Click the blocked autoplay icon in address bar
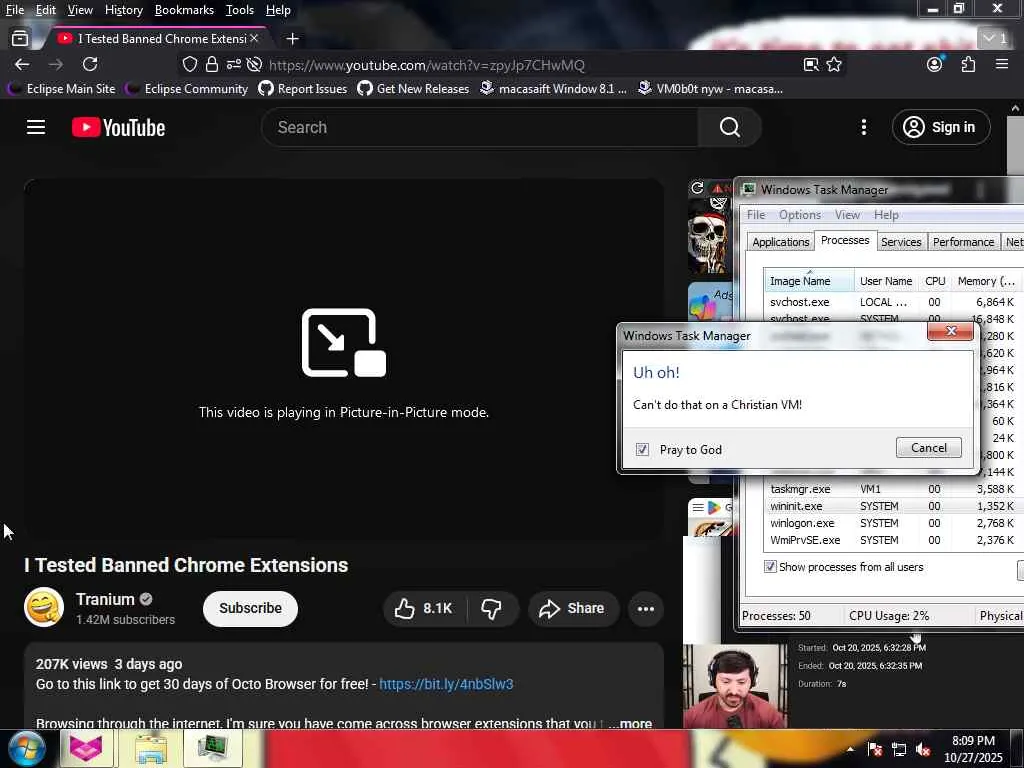 click(255, 64)
